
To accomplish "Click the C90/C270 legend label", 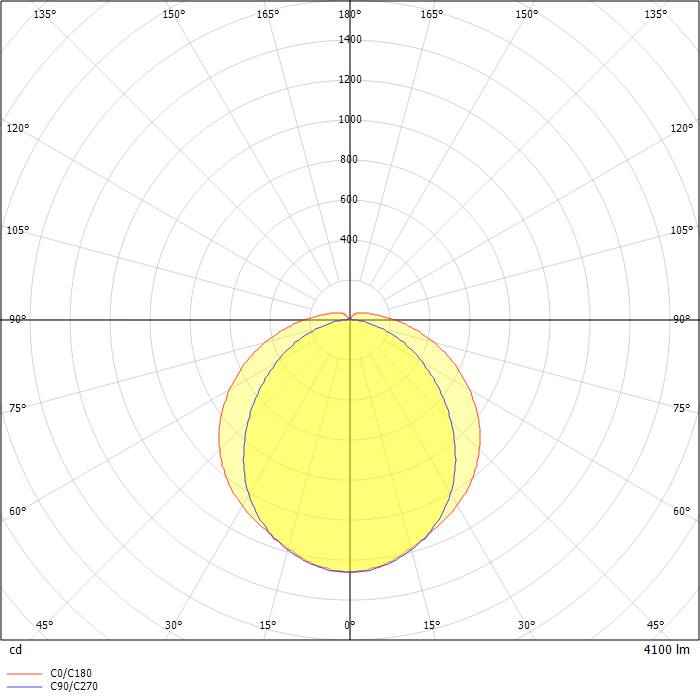I will [x=74, y=686].
